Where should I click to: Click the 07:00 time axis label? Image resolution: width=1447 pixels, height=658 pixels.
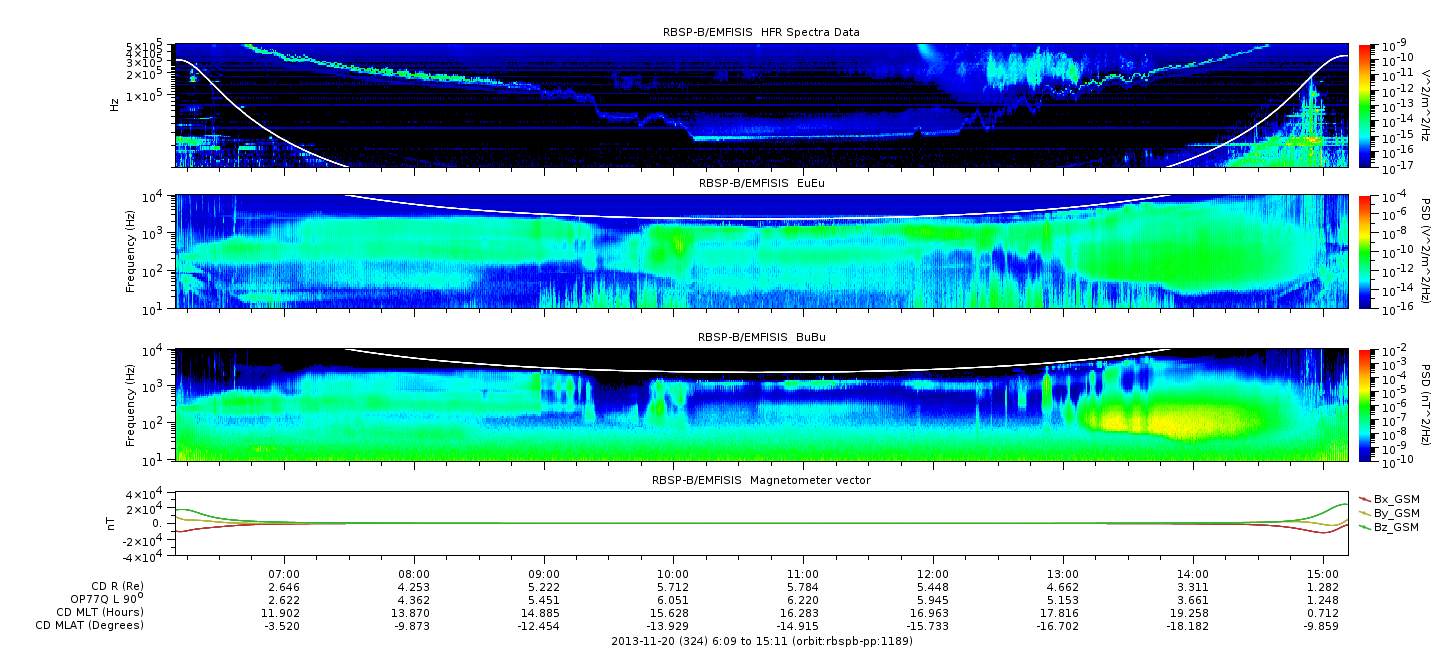click(x=285, y=574)
